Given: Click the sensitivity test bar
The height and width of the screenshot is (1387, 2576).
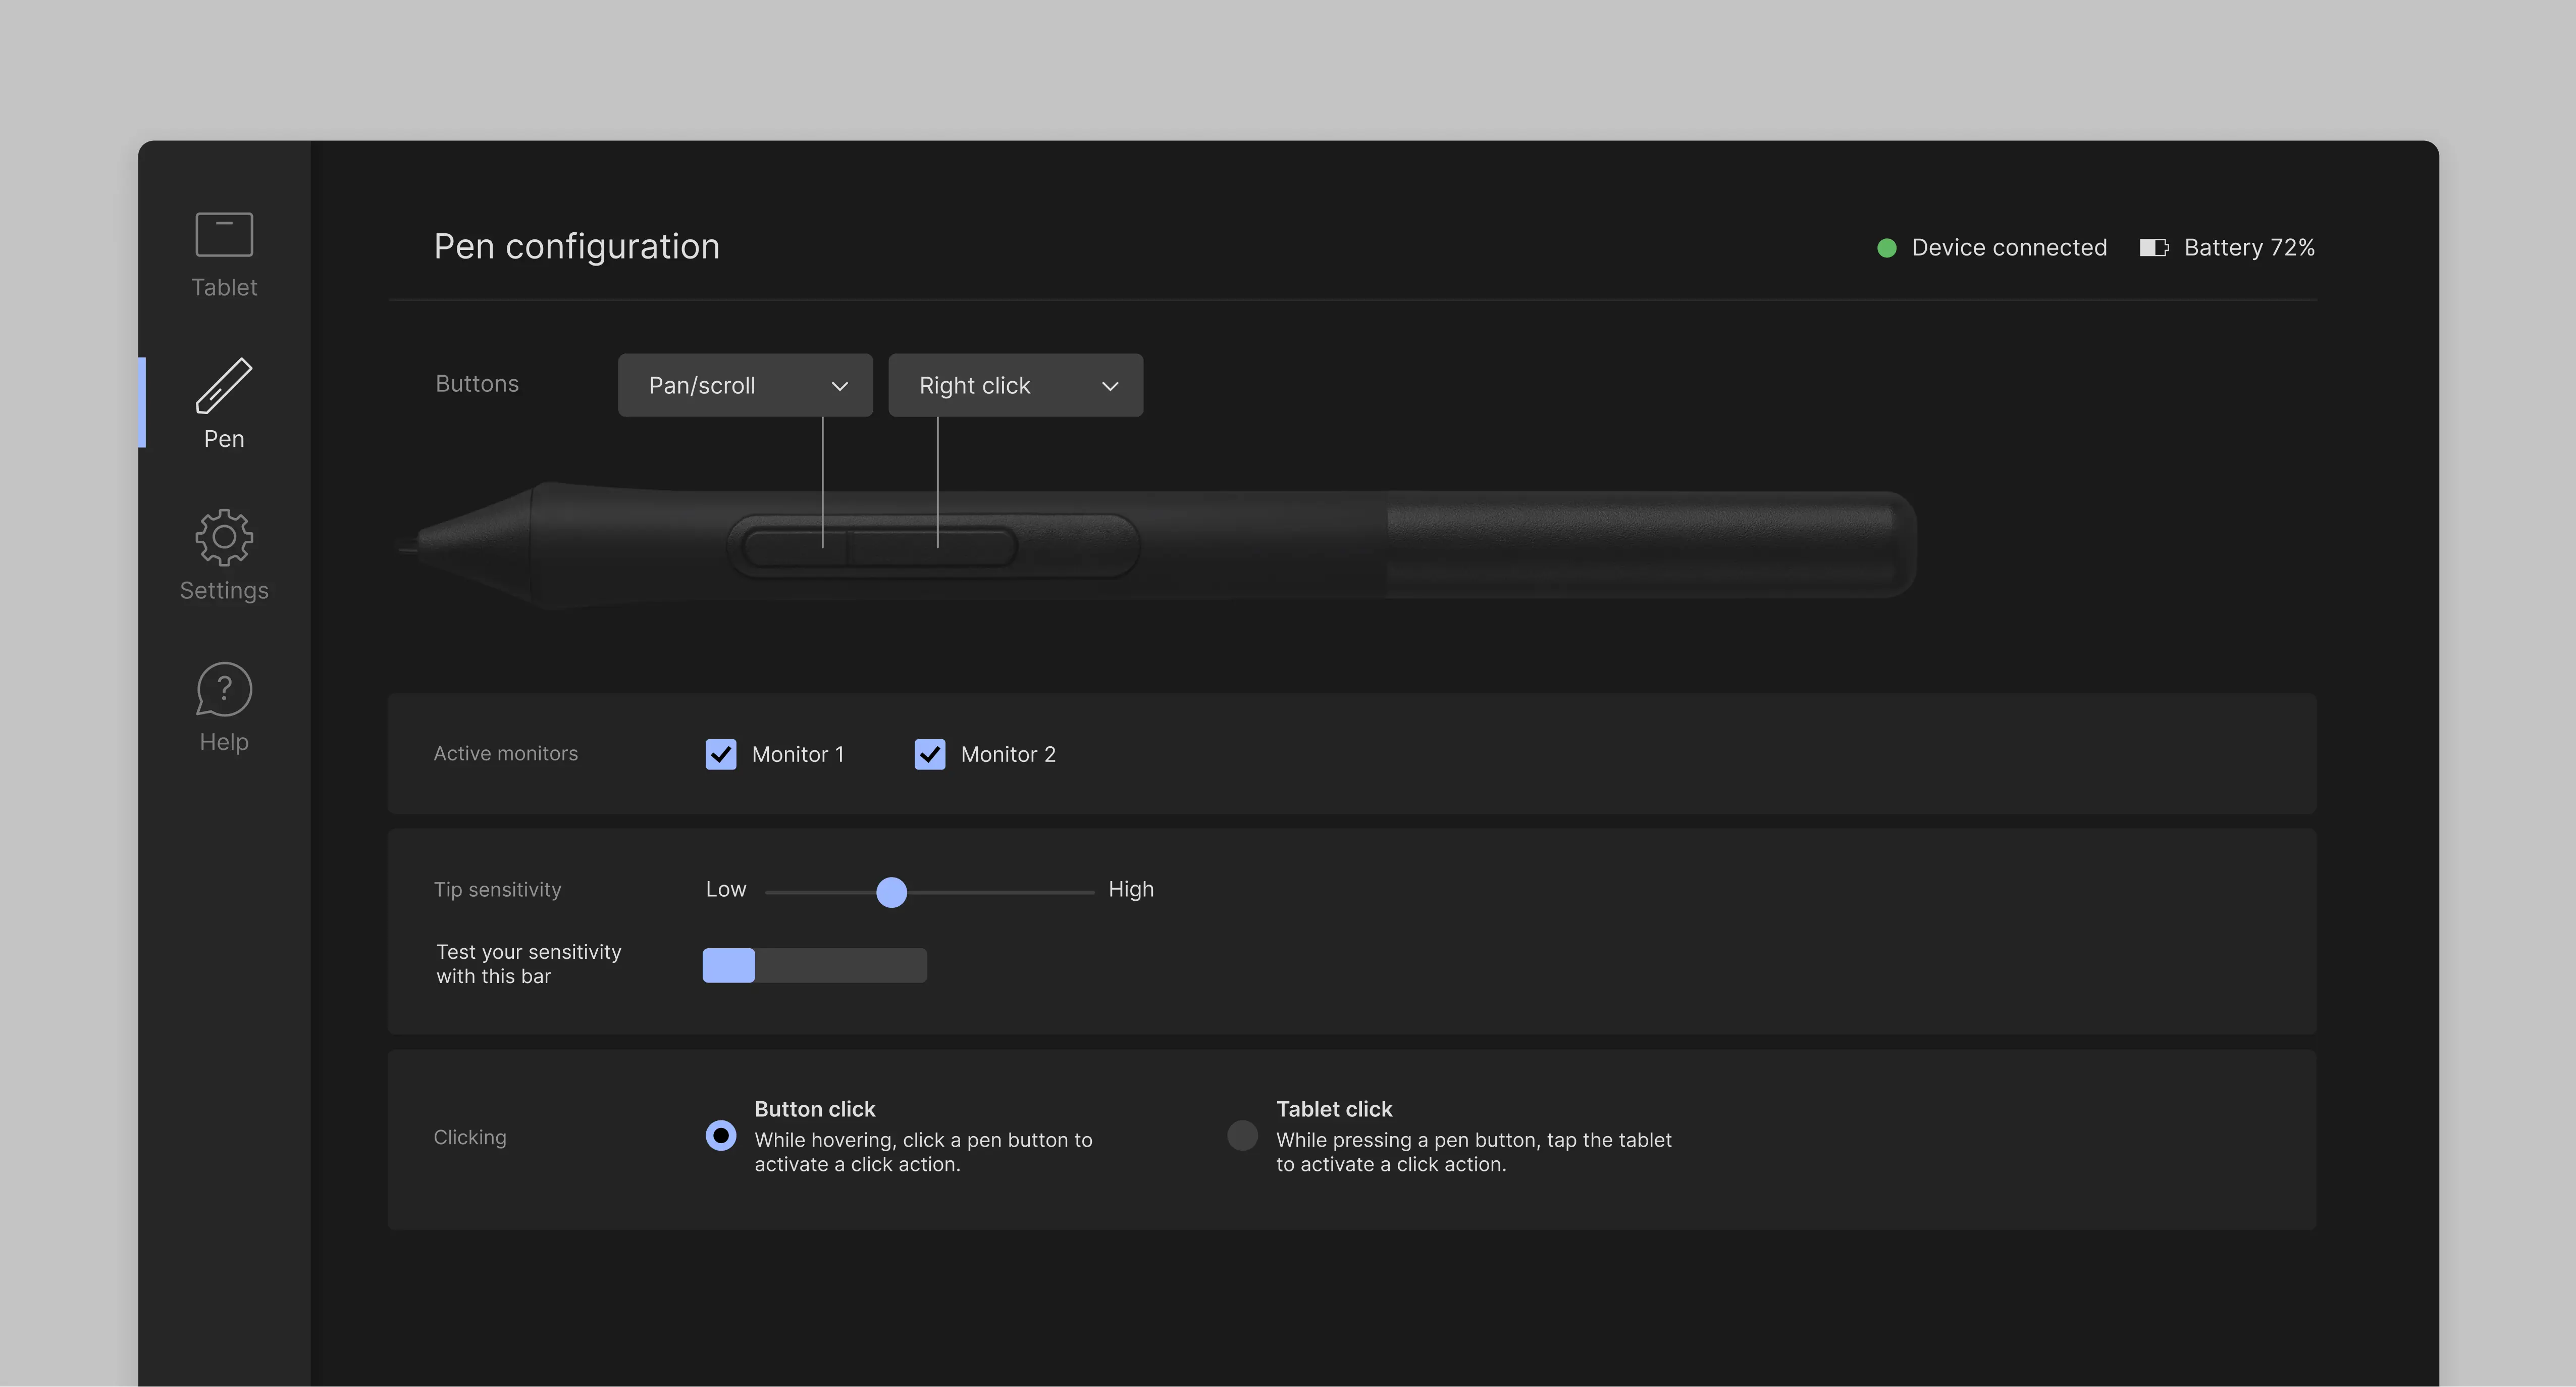Looking at the screenshot, I should coord(814,964).
